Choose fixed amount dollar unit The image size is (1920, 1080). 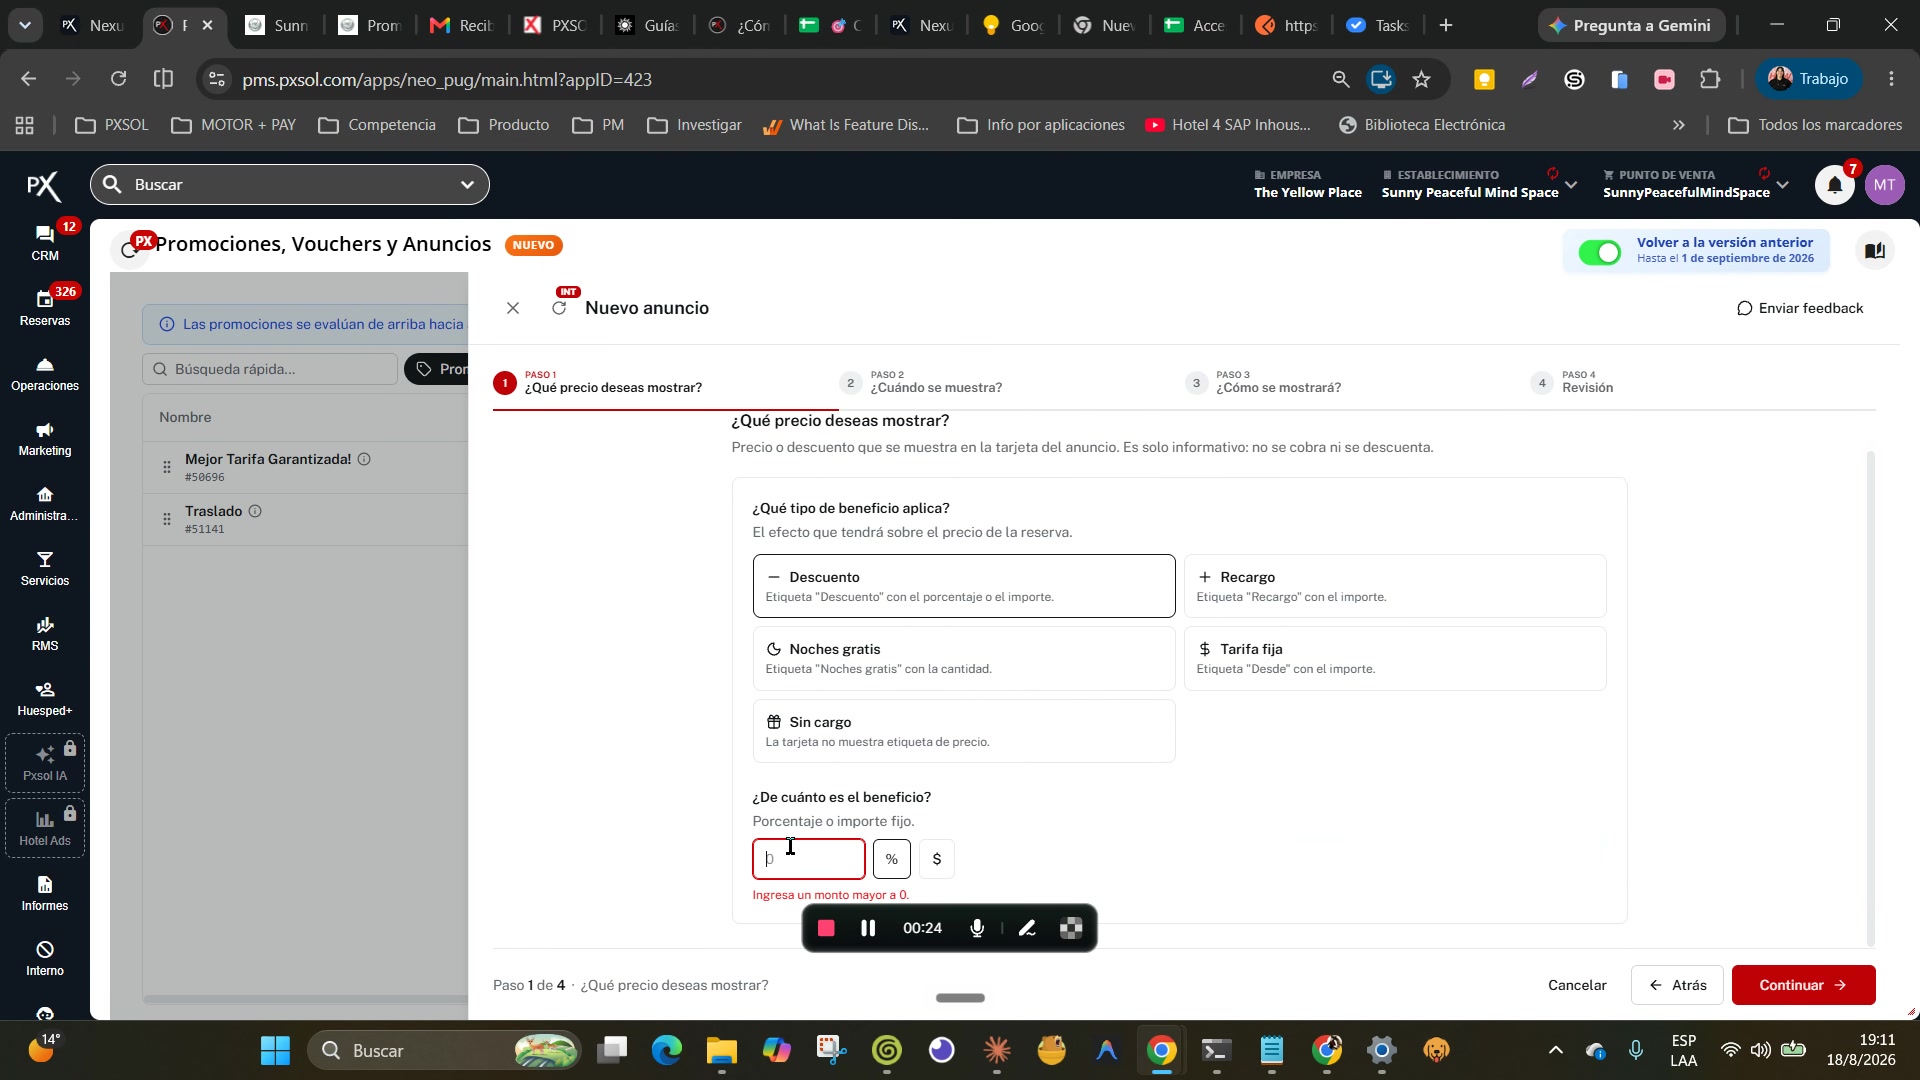tap(937, 859)
